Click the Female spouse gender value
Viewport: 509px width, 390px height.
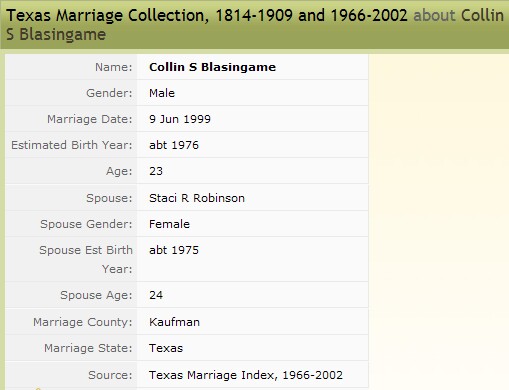pos(169,224)
